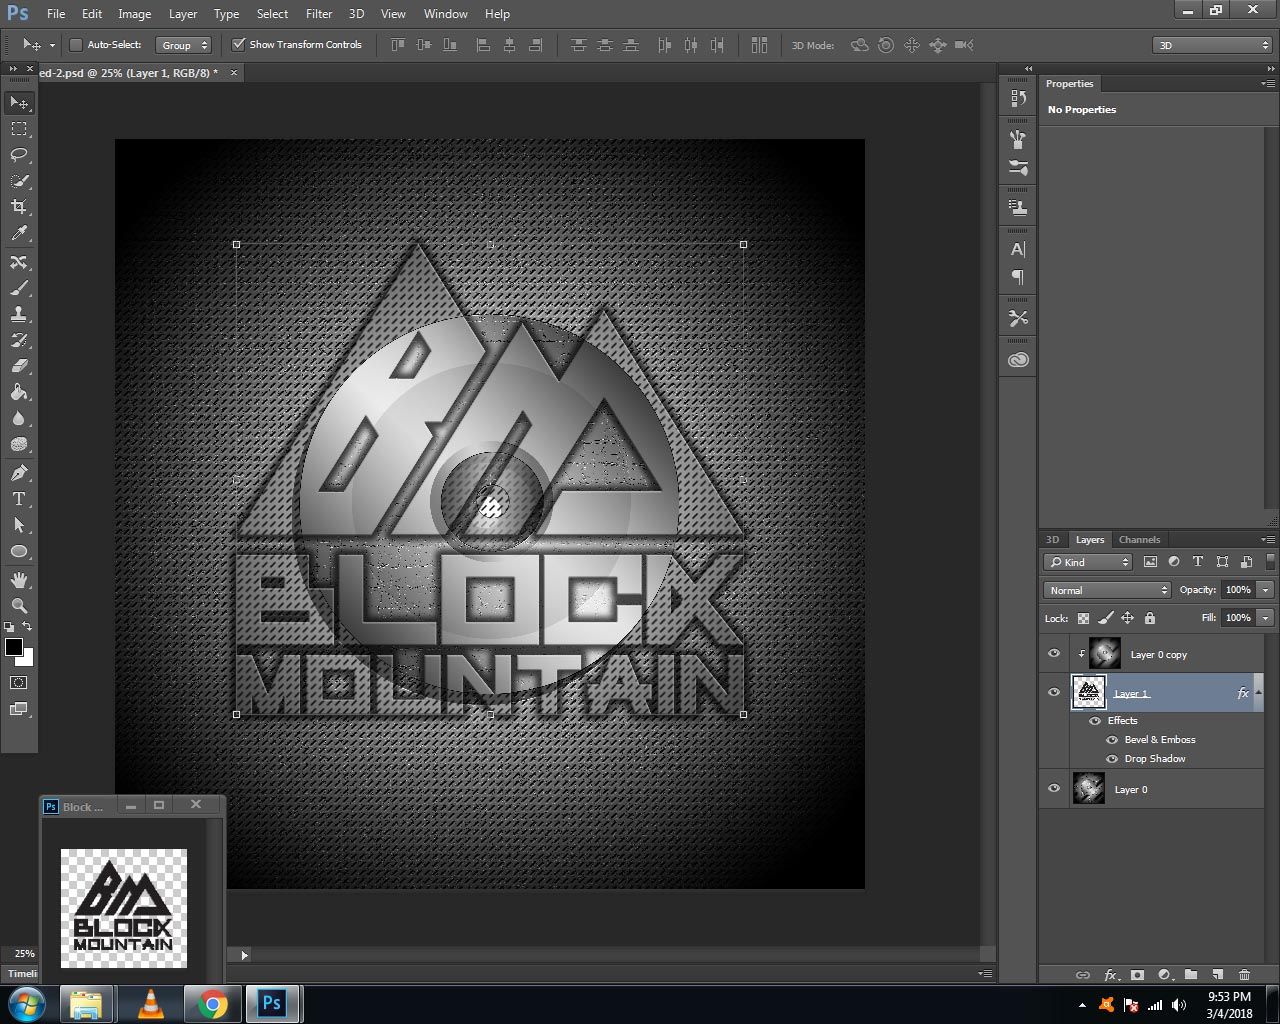Enable the Auto-Select checkbox
The height and width of the screenshot is (1024, 1280).
point(76,45)
